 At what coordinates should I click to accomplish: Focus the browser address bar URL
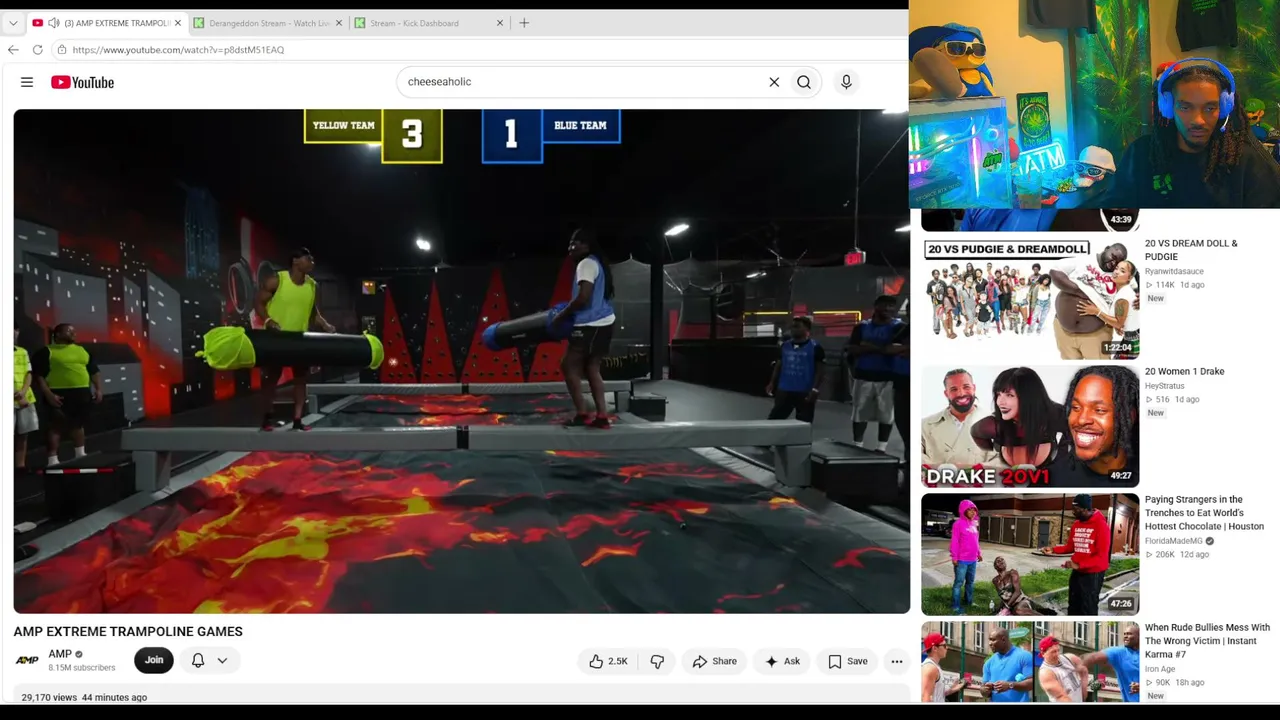coord(178,50)
